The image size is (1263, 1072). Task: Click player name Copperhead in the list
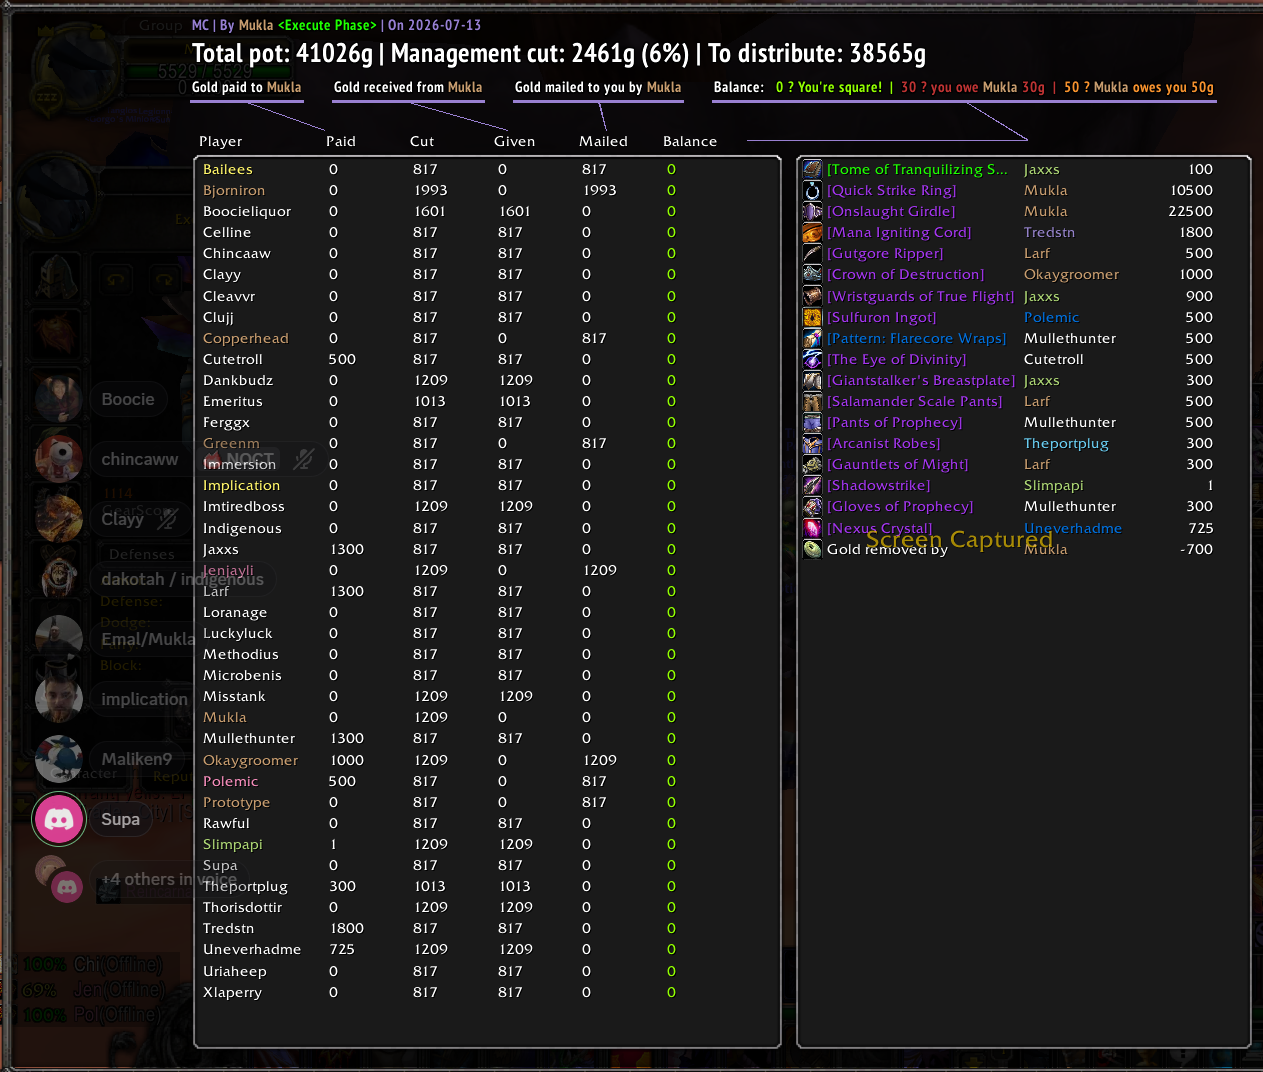(245, 338)
